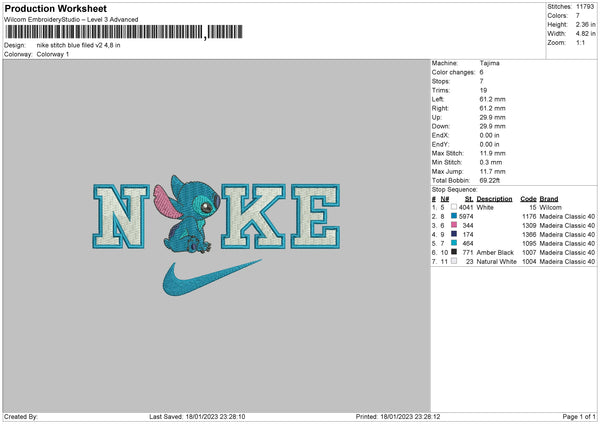
Task: Click the design name 'nike stitch blue filed v2'
Action: (78, 45)
